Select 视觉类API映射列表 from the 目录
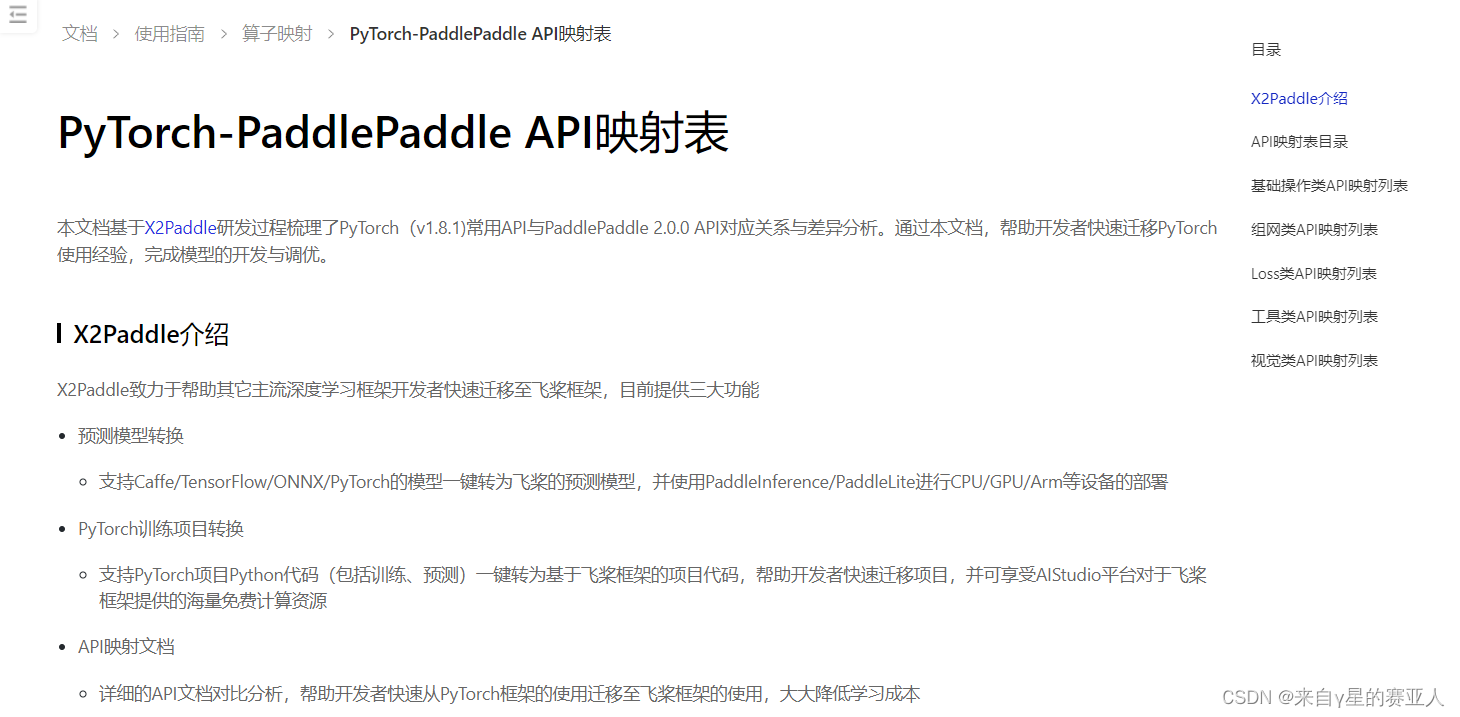The width and height of the screenshot is (1460, 717). [1313, 360]
